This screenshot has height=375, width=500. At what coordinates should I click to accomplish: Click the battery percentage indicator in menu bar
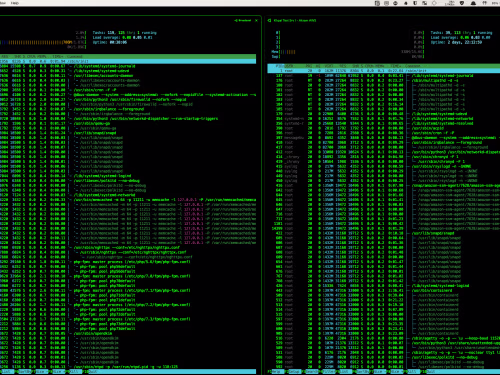495,3
